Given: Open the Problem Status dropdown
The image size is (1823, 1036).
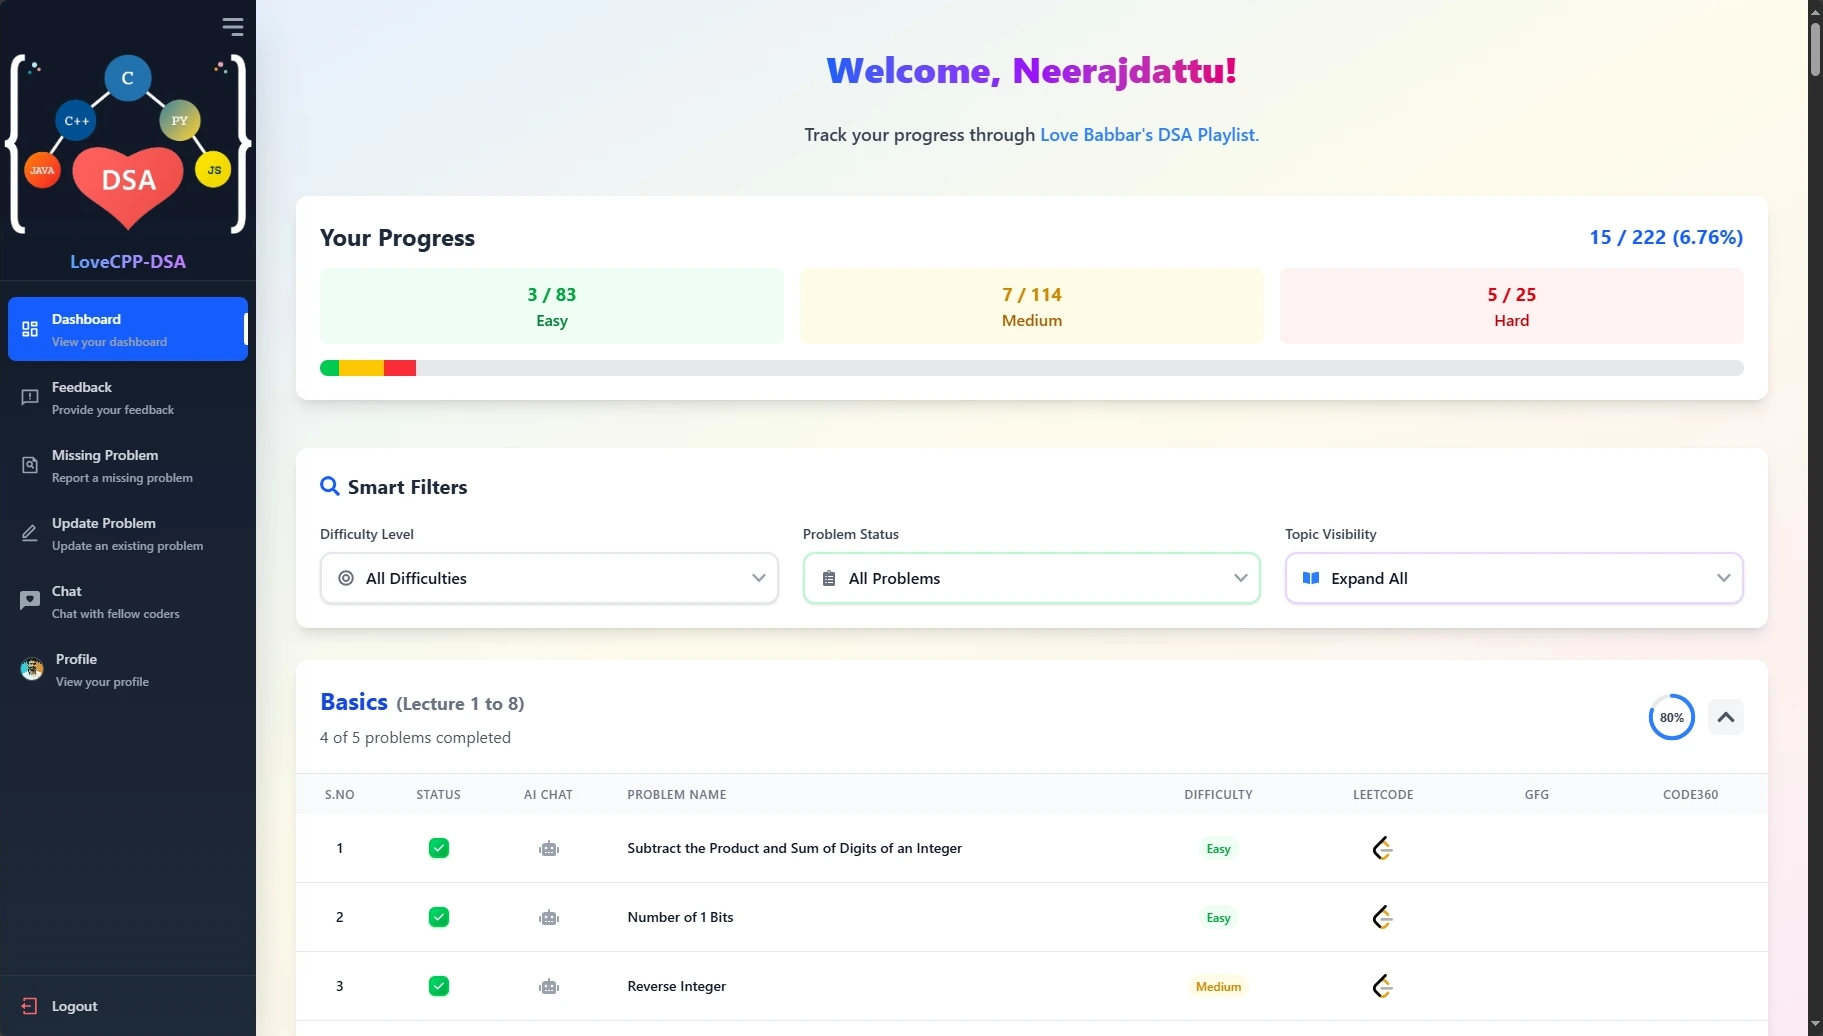Looking at the screenshot, I should coord(1032,578).
